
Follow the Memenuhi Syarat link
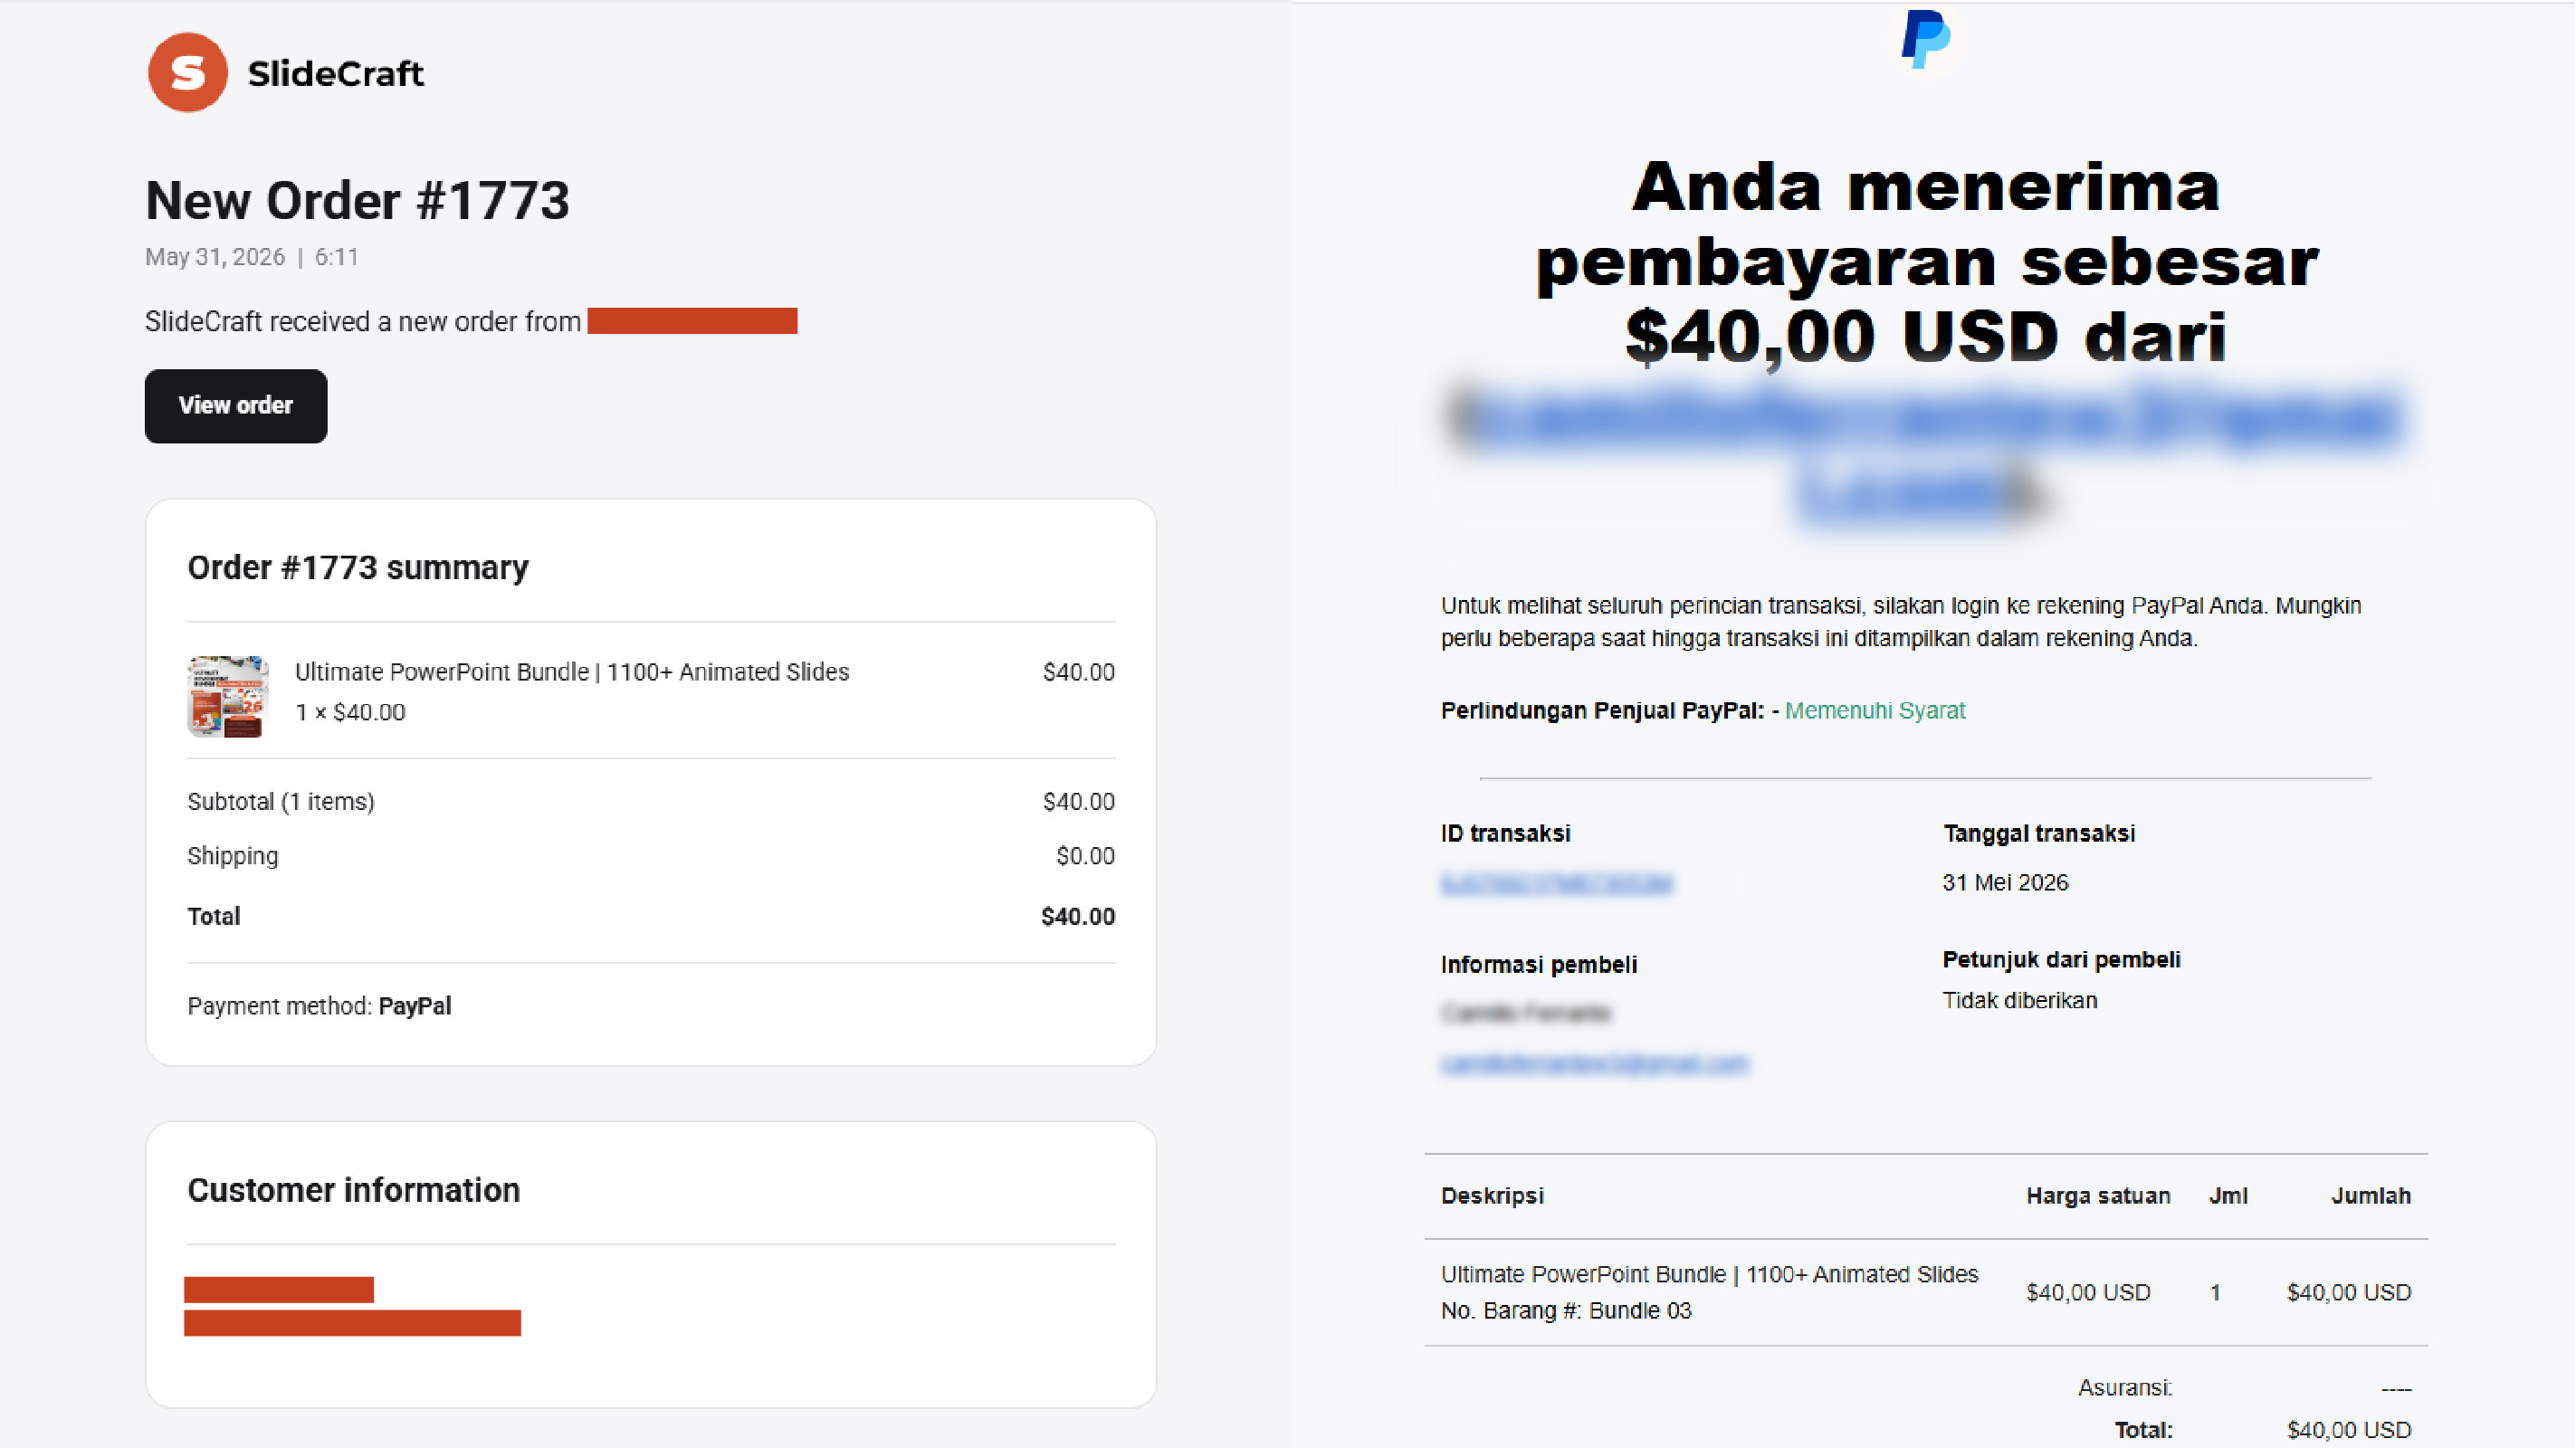[x=1875, y=711]
